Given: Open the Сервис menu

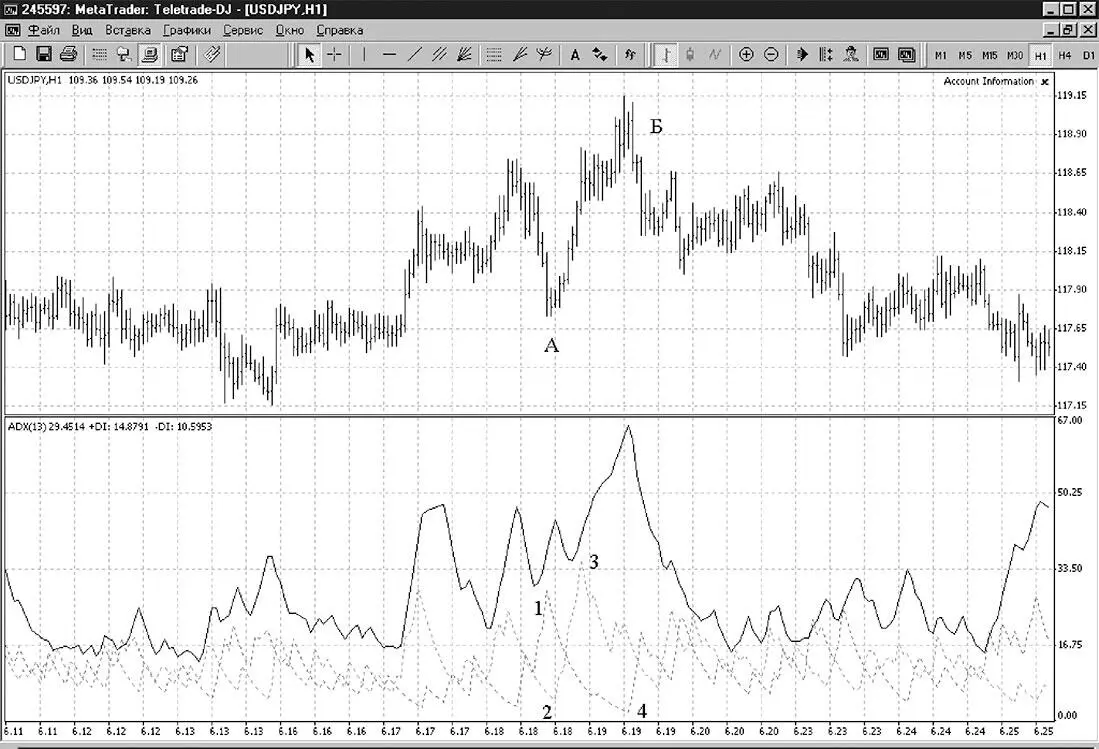Looking at the screenshot, I should (243, 30).
